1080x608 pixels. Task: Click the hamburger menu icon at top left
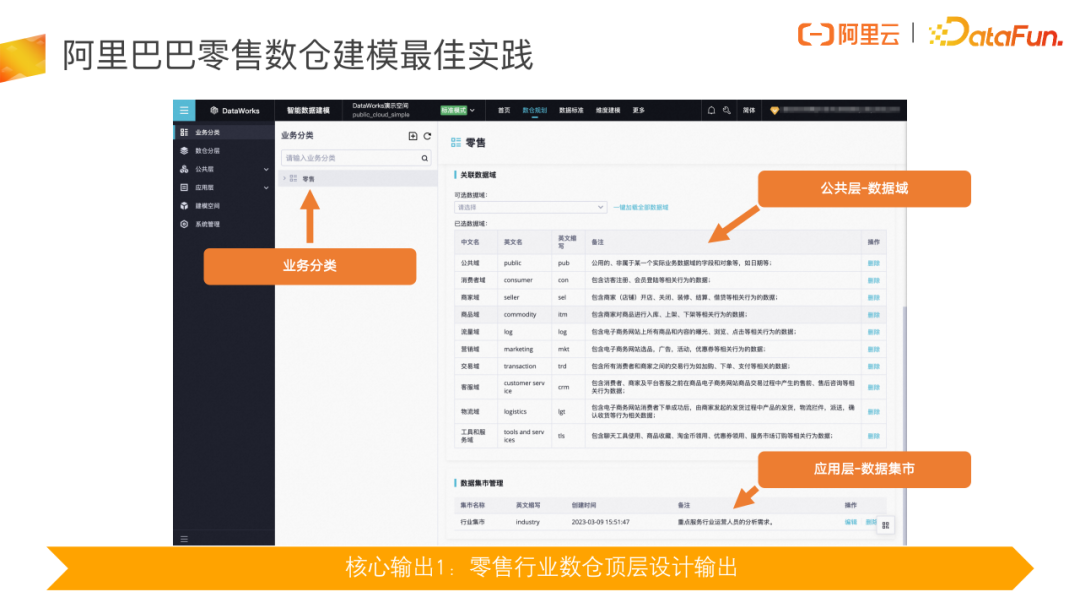(184, 110)
